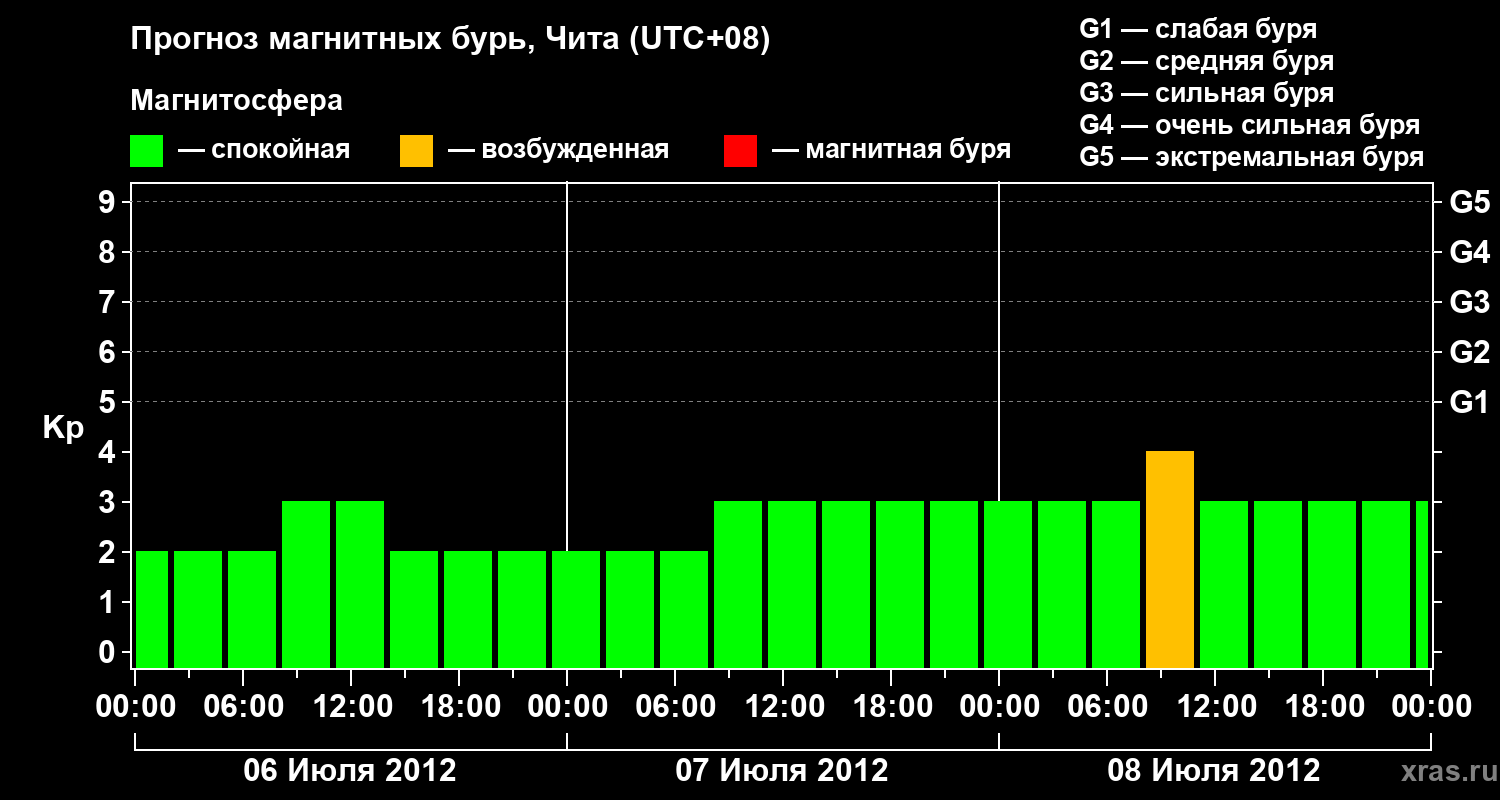1500x800 pixels.
Task: Click the '06:00' time label under 08 July
Action: (x=1108, y=707)
